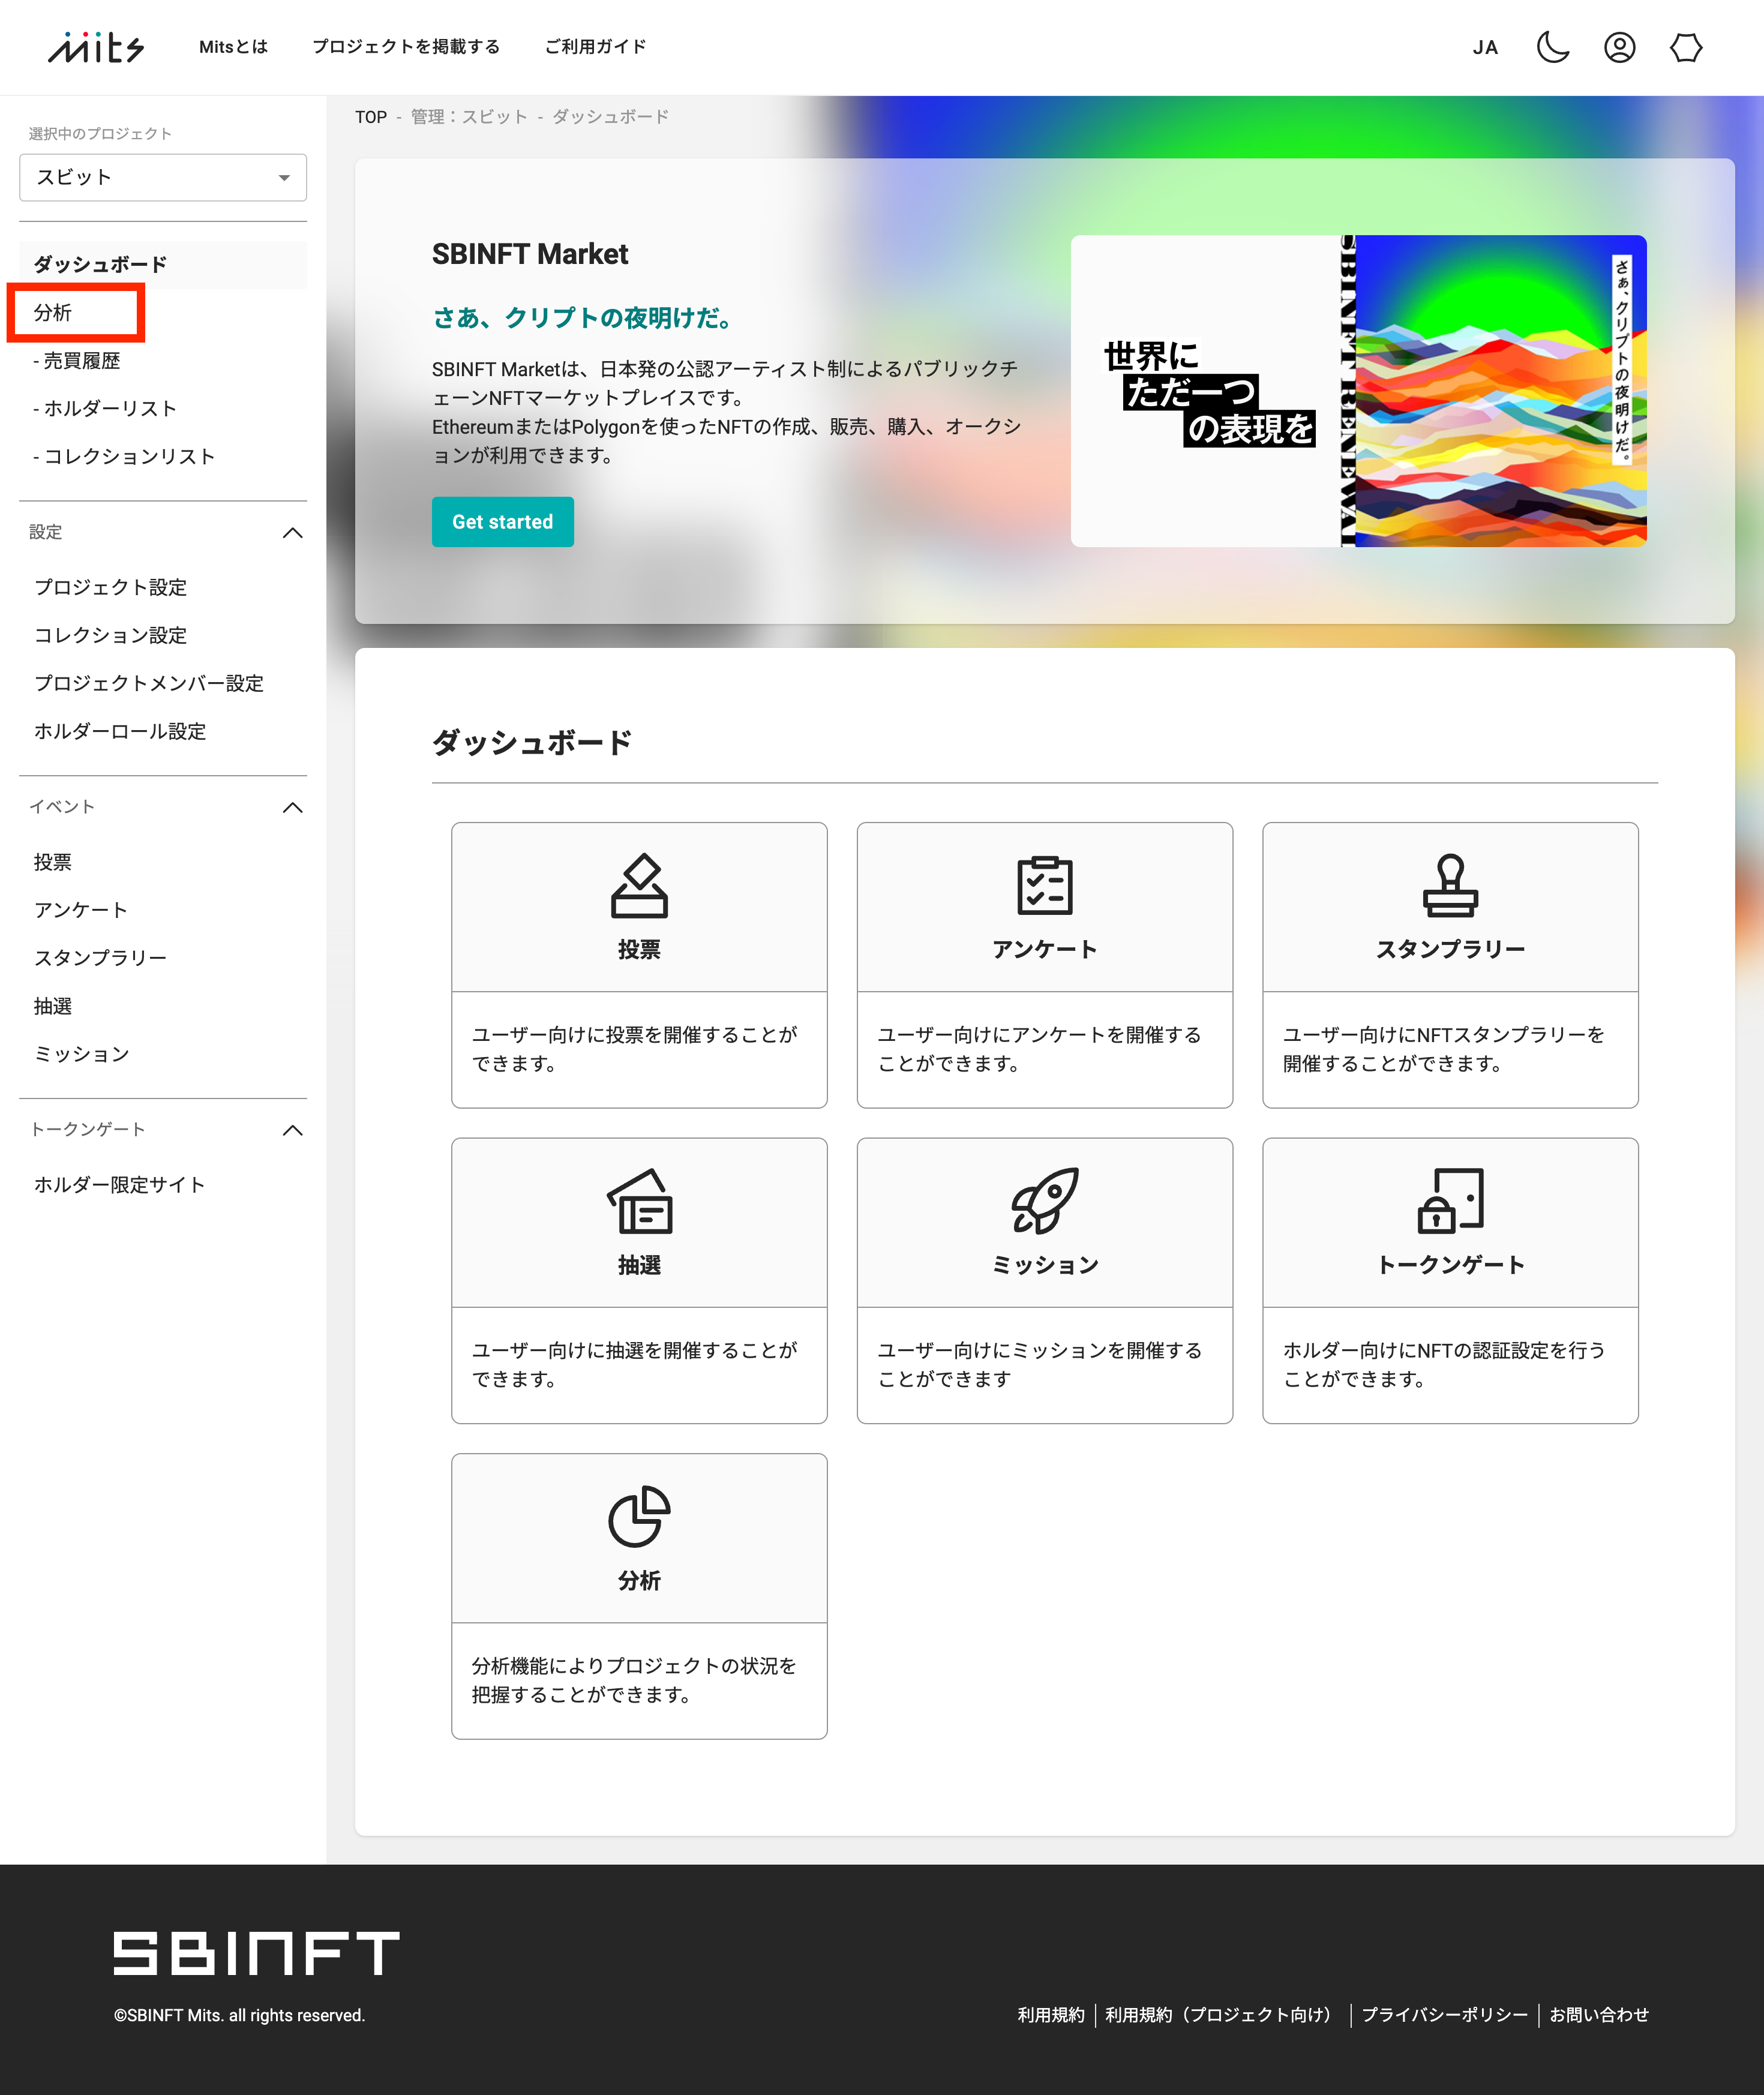Open the 利用規約 footer link
Viewport: 1764px width, 2095px height.
coord(1051,2015)
